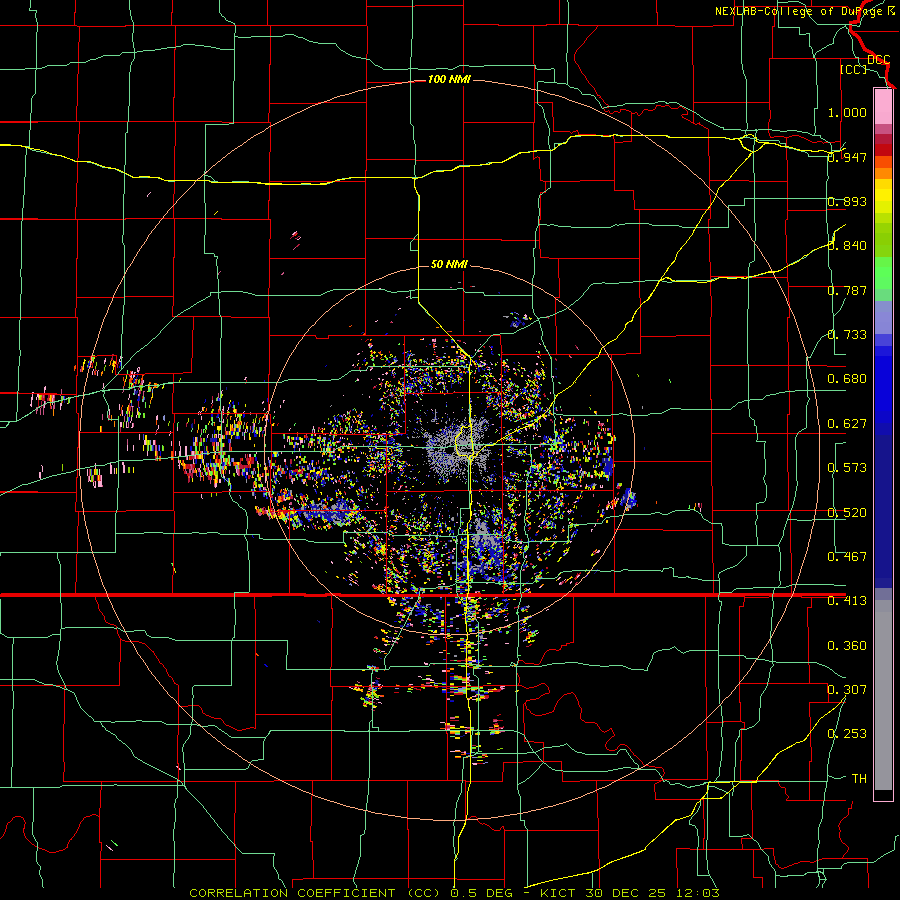Select the orange swatch on the color scale

click(883, 173)
